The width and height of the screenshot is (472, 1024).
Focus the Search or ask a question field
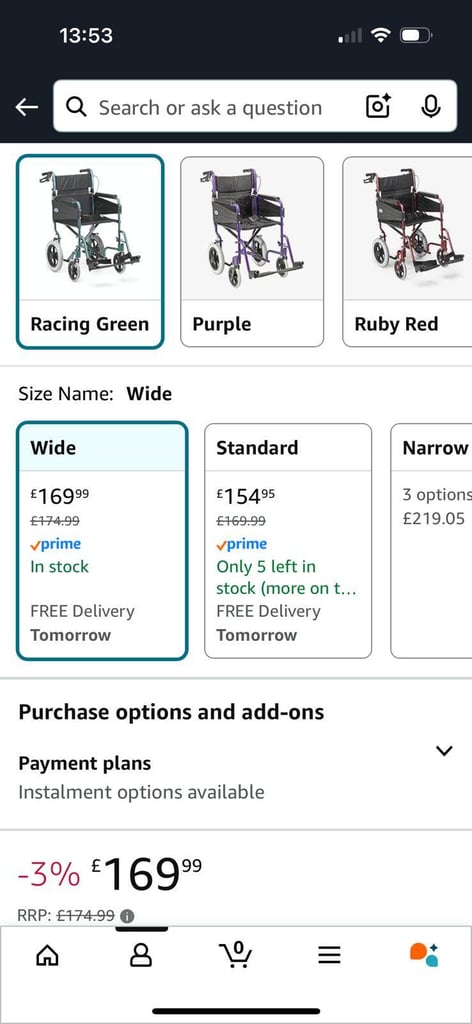click(210, 107)
